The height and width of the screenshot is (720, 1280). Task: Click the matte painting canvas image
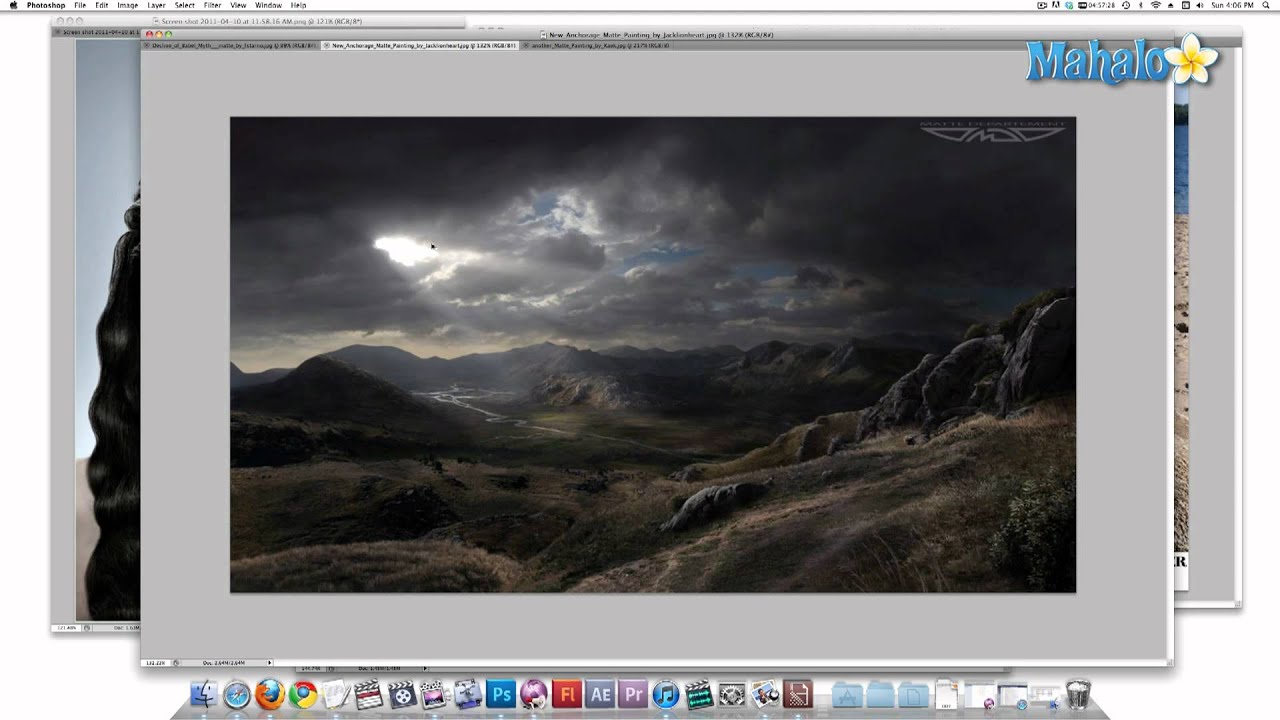653,354
